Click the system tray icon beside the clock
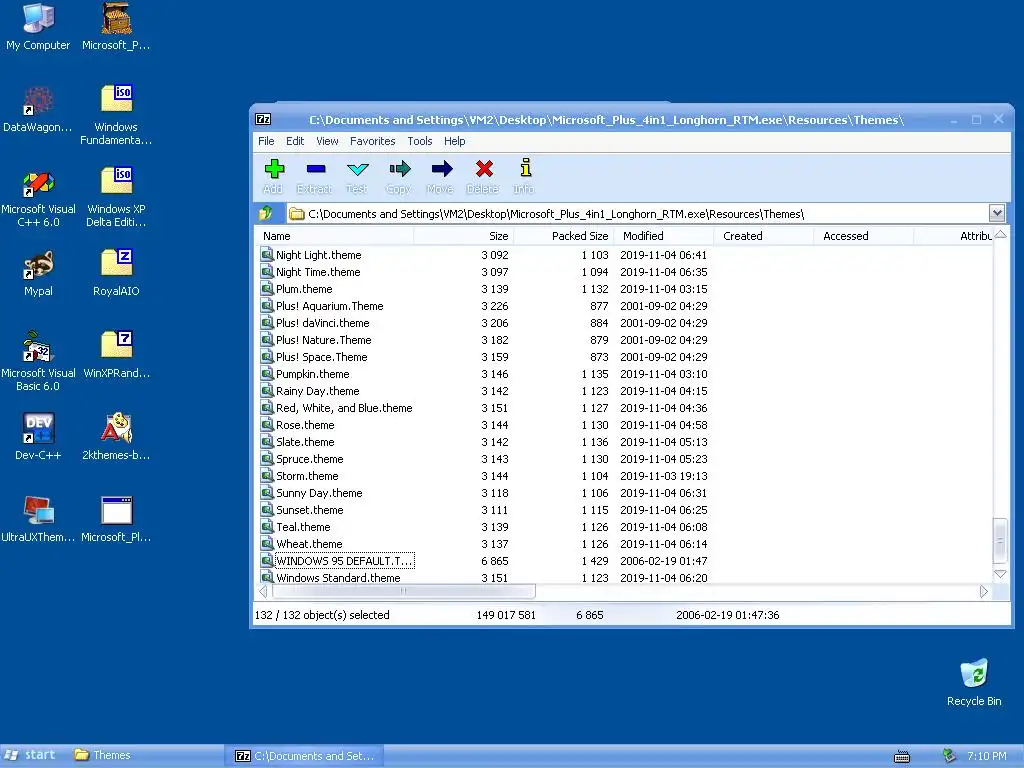 click(x=949, y=756)
